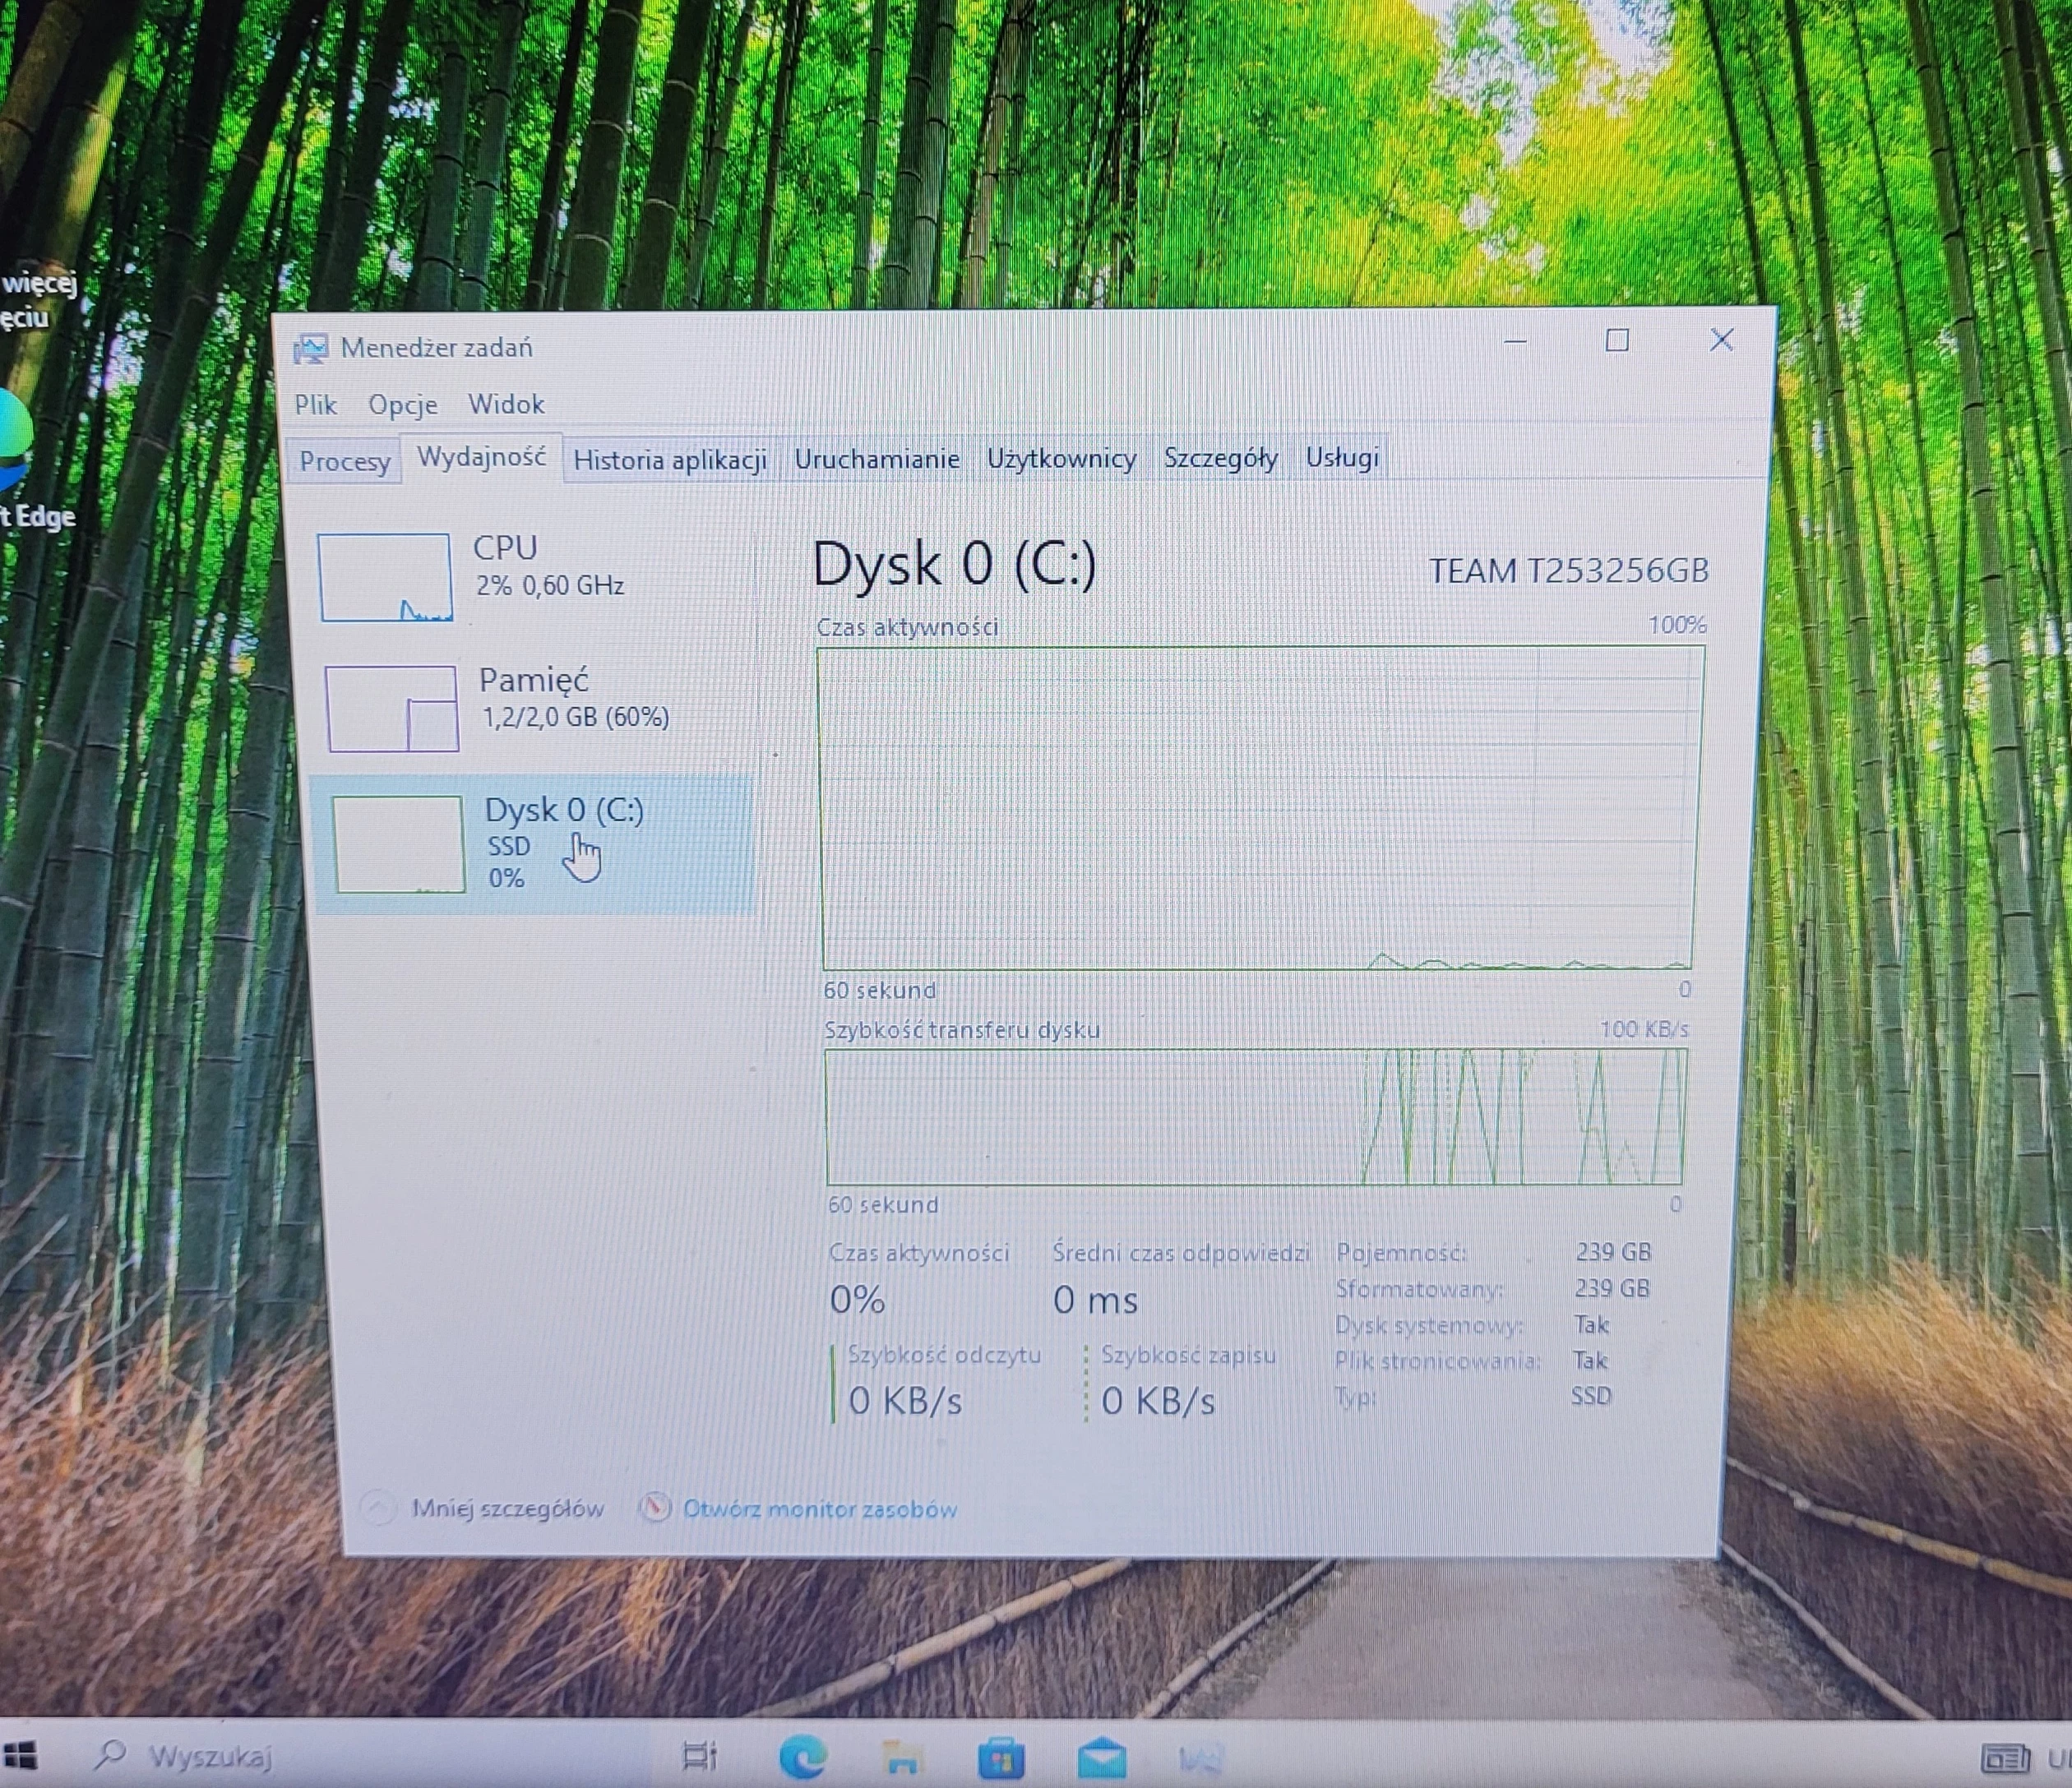Open the Opcje menu
The width and height of the screenshot is (2072, 1788).
(x=402, y=405)
